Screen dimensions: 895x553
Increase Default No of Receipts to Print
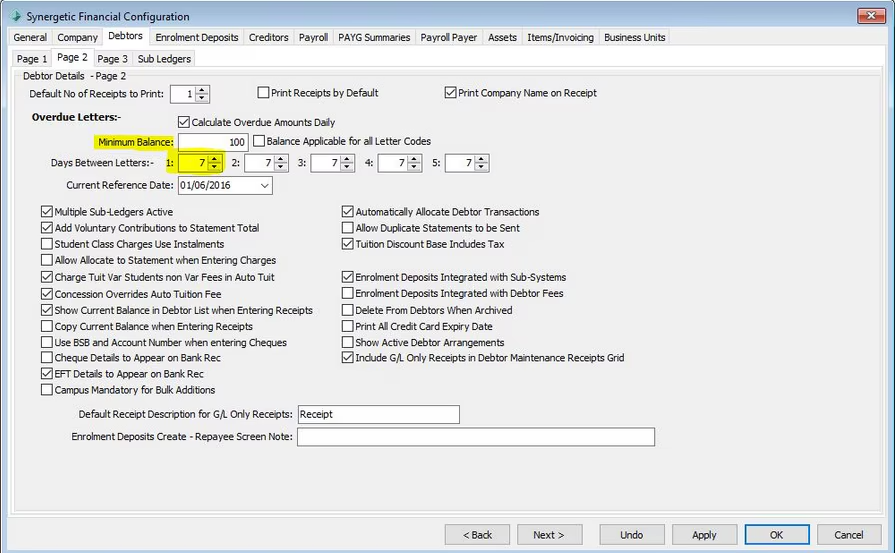click(201, 90)
